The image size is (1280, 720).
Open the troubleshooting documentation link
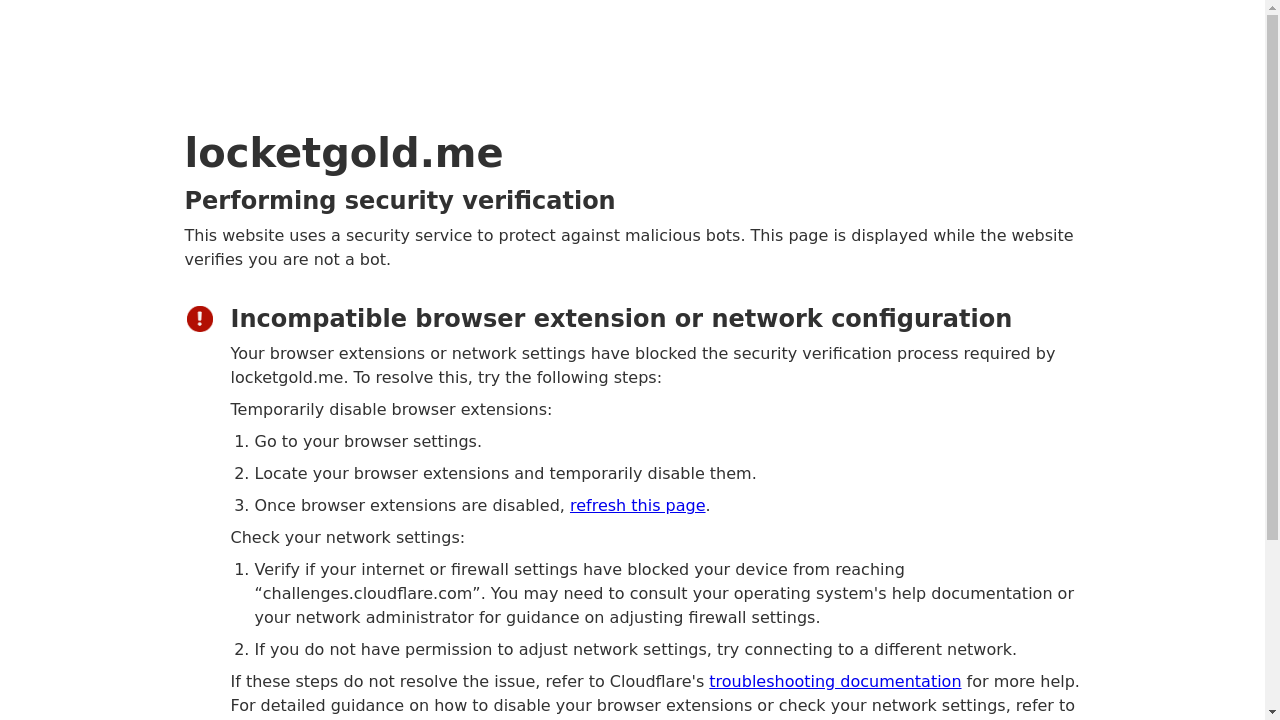tap(835, 682)
